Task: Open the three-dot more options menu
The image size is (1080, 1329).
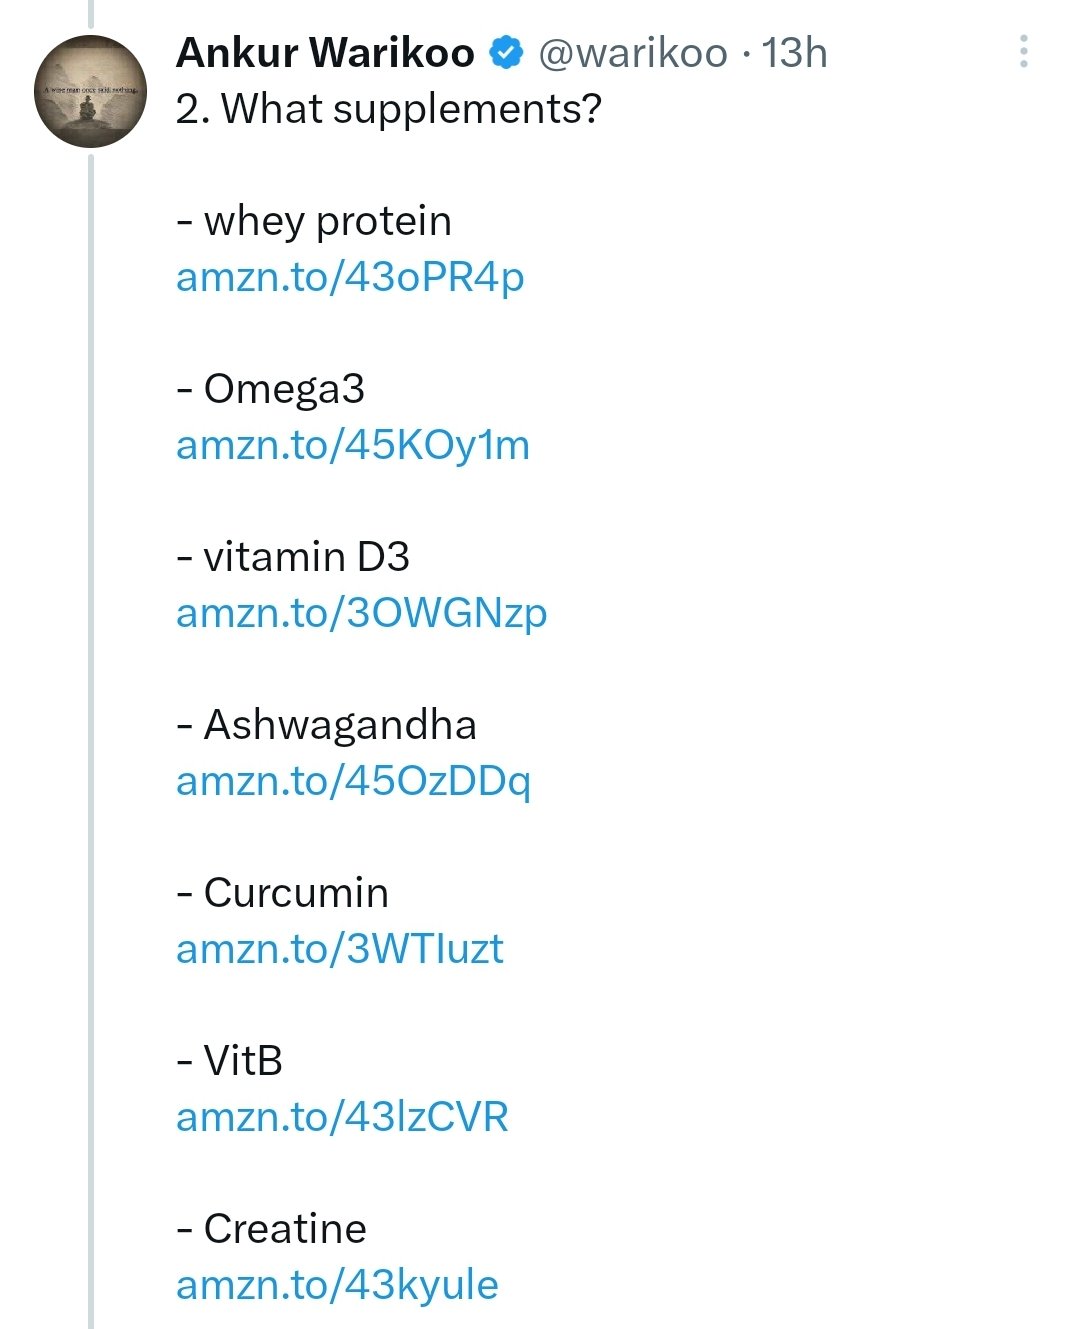Action: pyautogui.click(x=1023, y=52)
